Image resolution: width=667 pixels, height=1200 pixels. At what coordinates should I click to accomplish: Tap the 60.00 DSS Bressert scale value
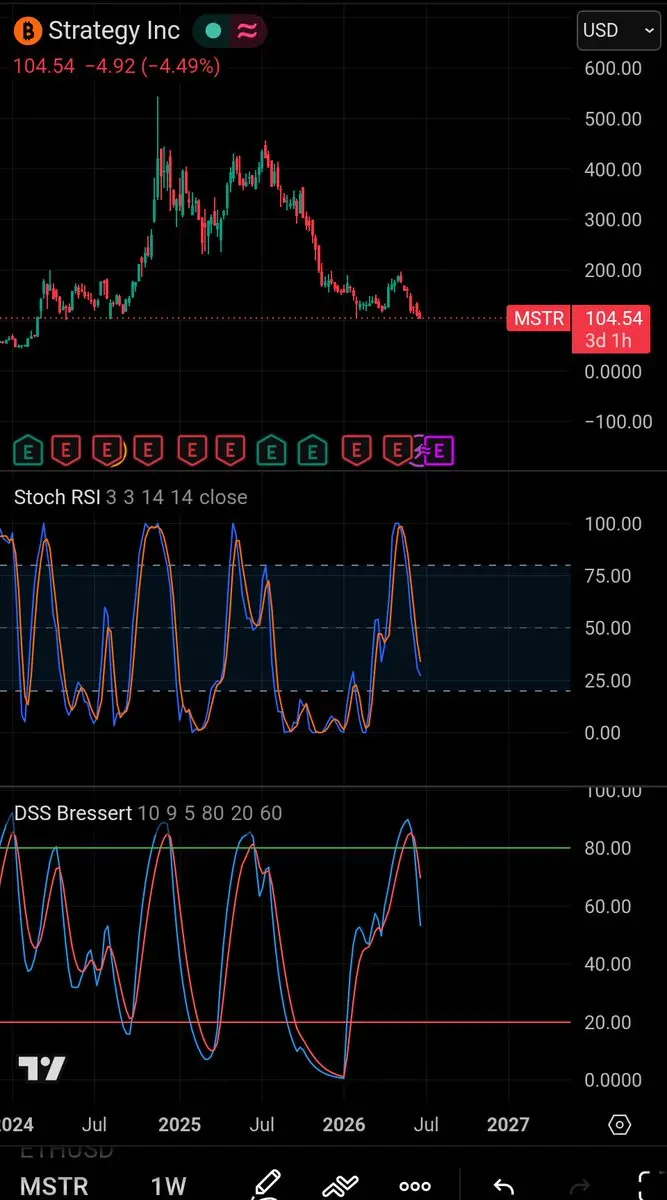pyautogui.click(x=607, y=906)
